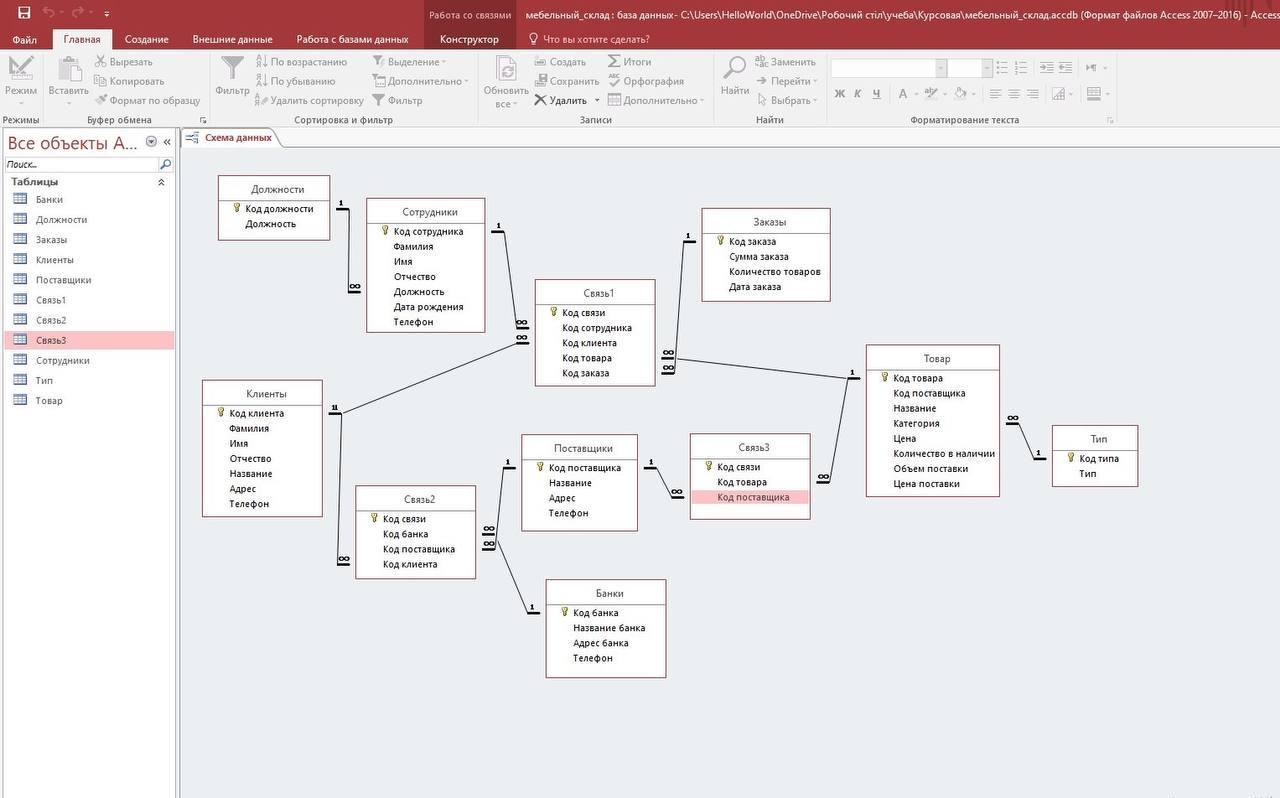The height and width of the screenshot is (798, 1280).
Task: Click Копировать in the clipboard group
Action: coord(129,81)
